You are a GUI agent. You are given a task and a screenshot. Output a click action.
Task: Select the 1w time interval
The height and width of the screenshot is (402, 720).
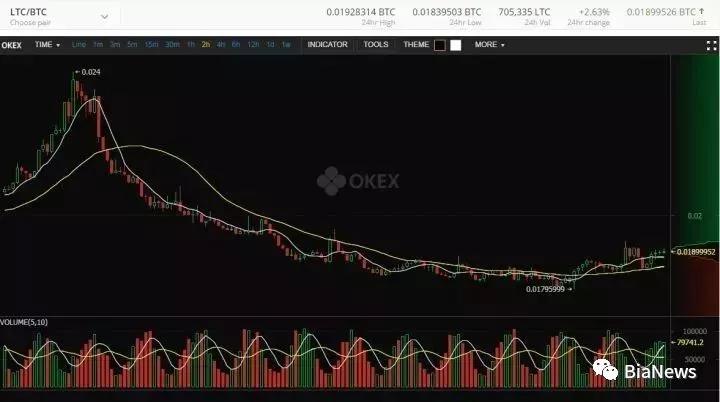(286, 45)
